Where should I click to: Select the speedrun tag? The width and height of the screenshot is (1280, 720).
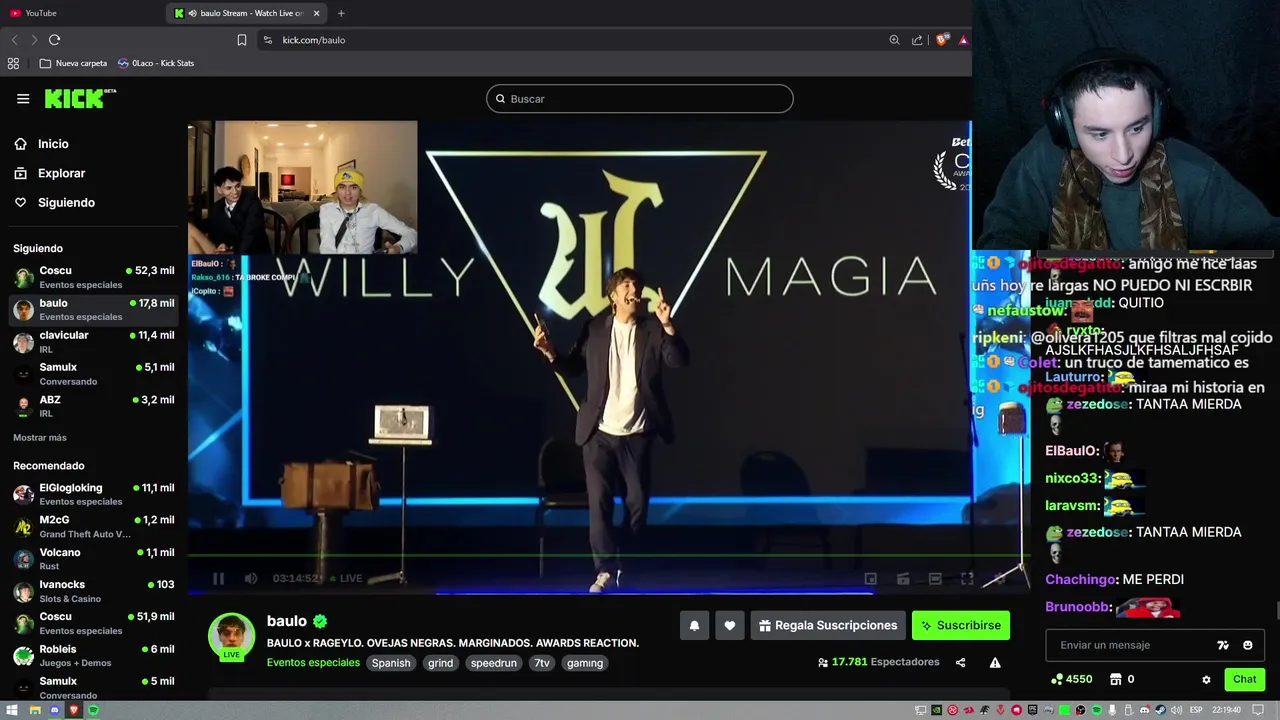pyautogui.click(x=494, y=663)
